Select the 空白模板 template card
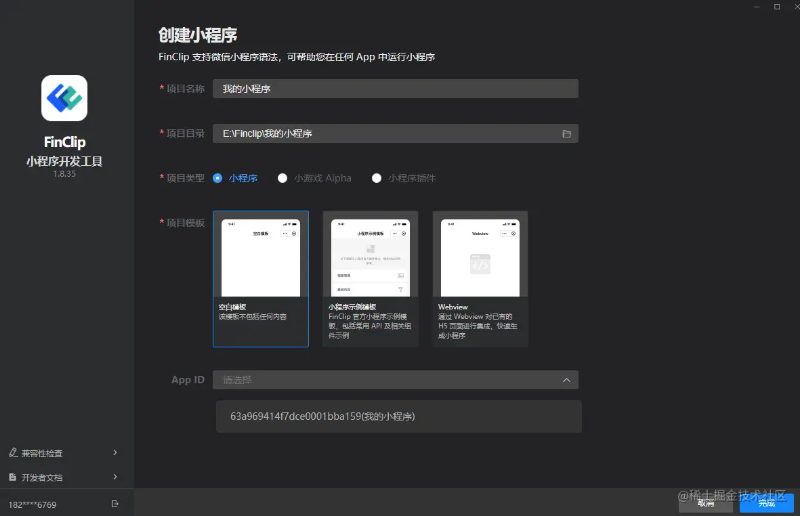This screenshot has height=516, width=800. 261,279
